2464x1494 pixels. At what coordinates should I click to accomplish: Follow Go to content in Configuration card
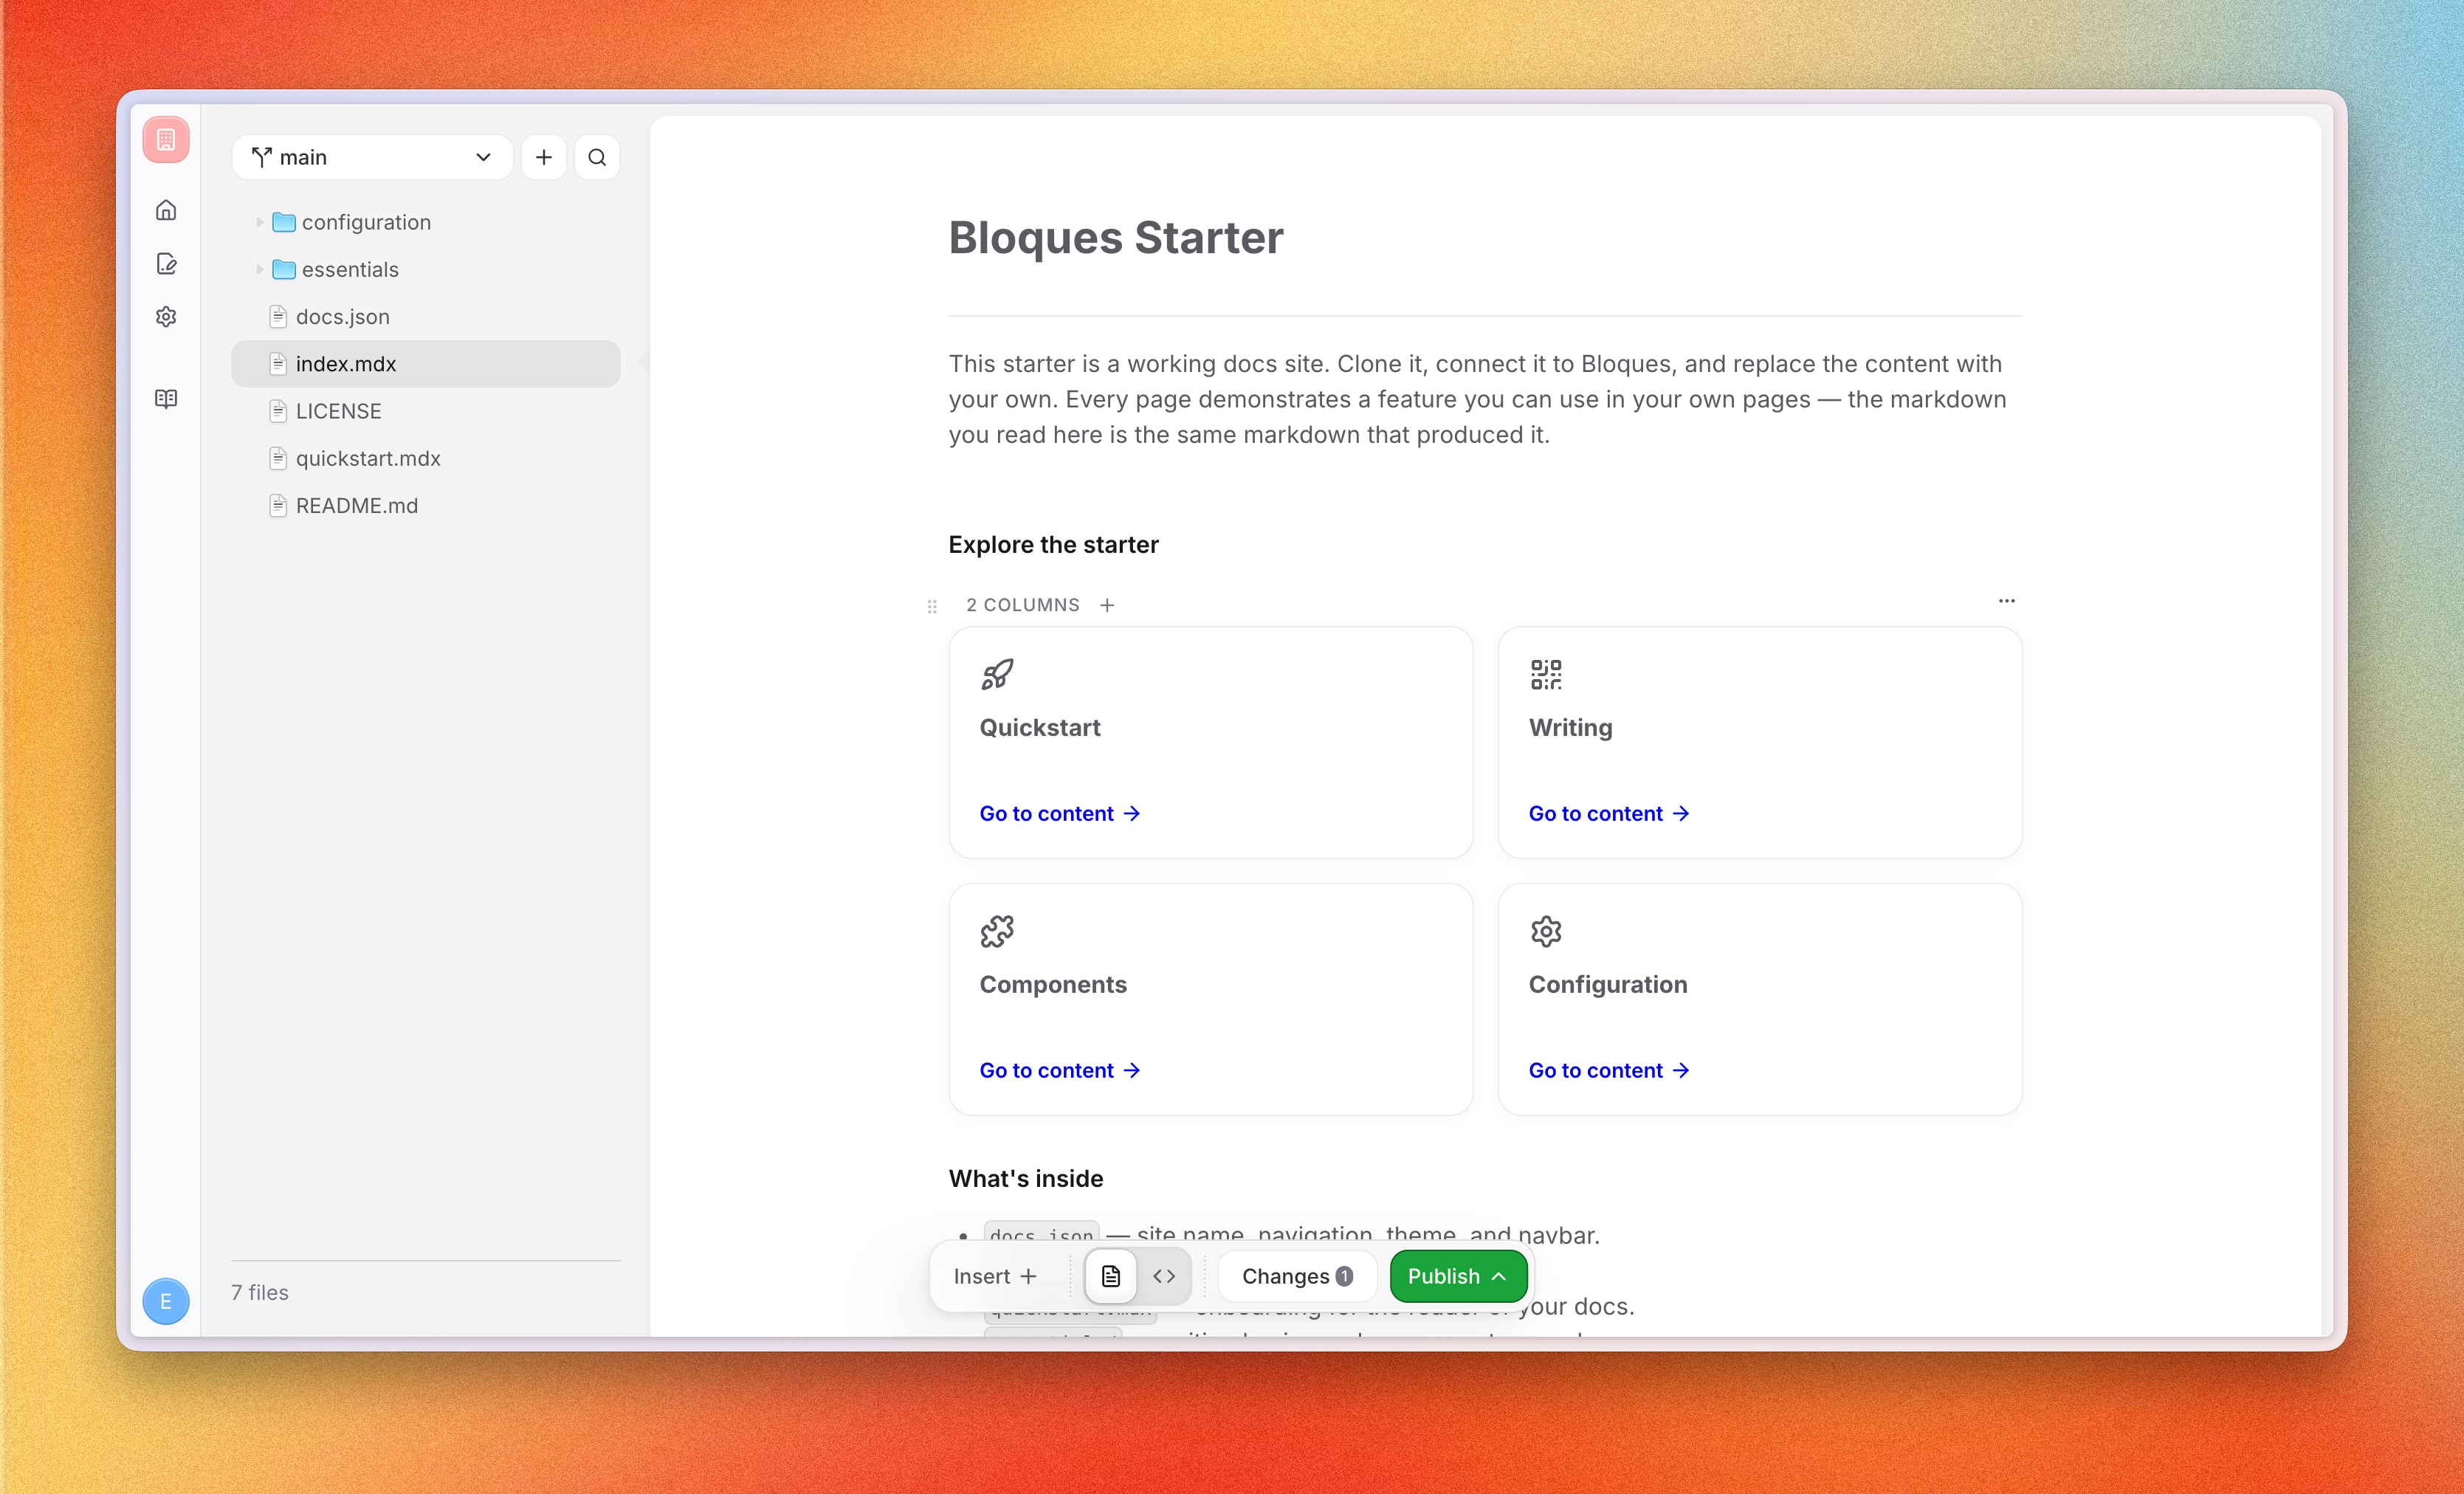(x=1609, y=1071)
